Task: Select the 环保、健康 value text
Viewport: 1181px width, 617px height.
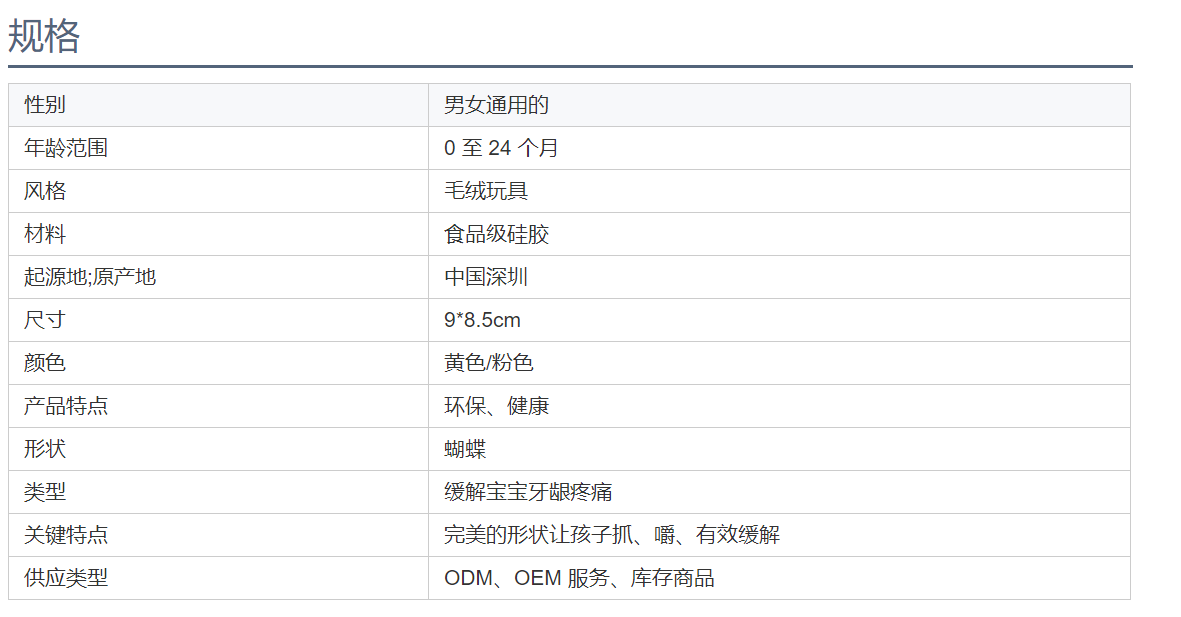Action: (x=496, y=406)
